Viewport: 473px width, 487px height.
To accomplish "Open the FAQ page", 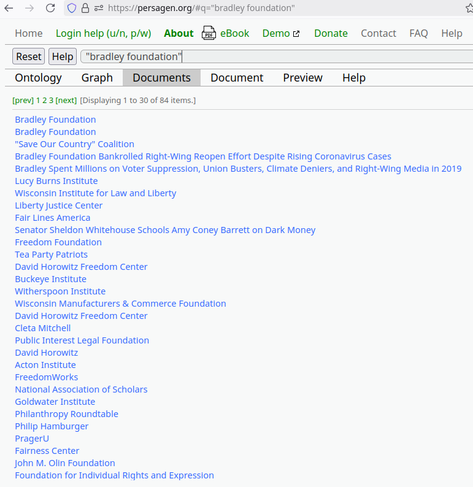I will coord(419,33).
